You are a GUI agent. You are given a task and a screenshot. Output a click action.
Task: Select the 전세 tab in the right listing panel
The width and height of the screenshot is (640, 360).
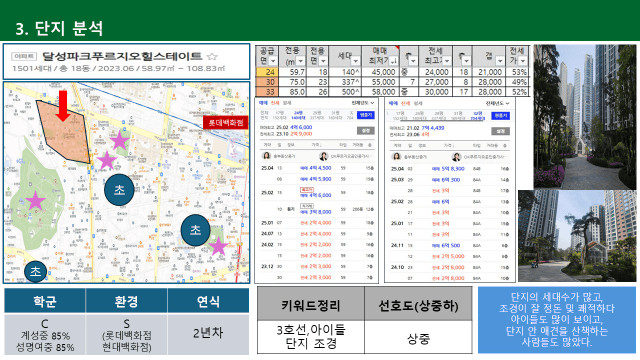click(405, 103)
